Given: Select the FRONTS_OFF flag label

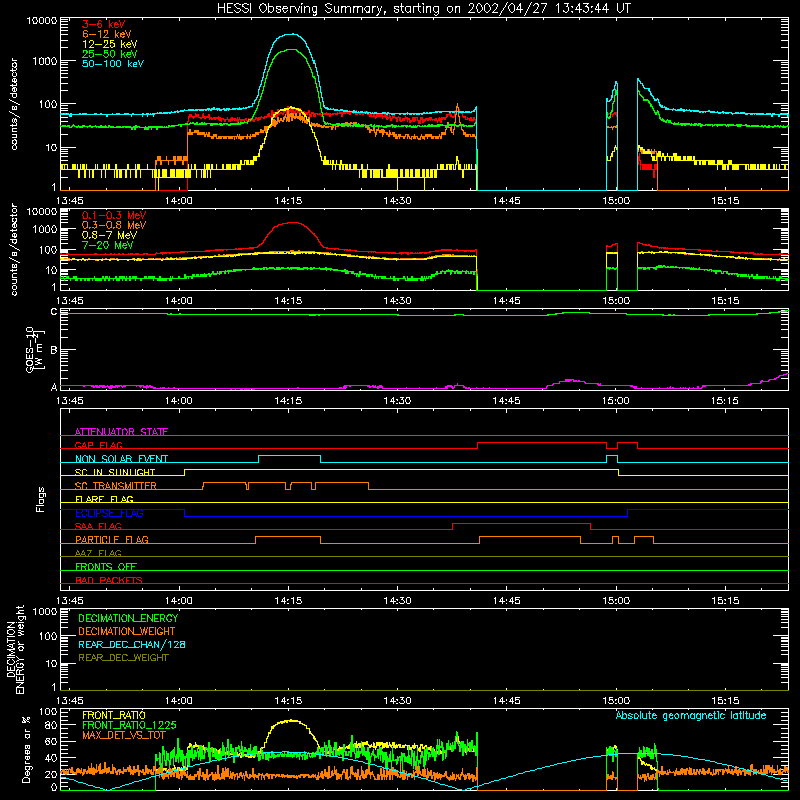Looking at the screenshot, I should [106, 566].
